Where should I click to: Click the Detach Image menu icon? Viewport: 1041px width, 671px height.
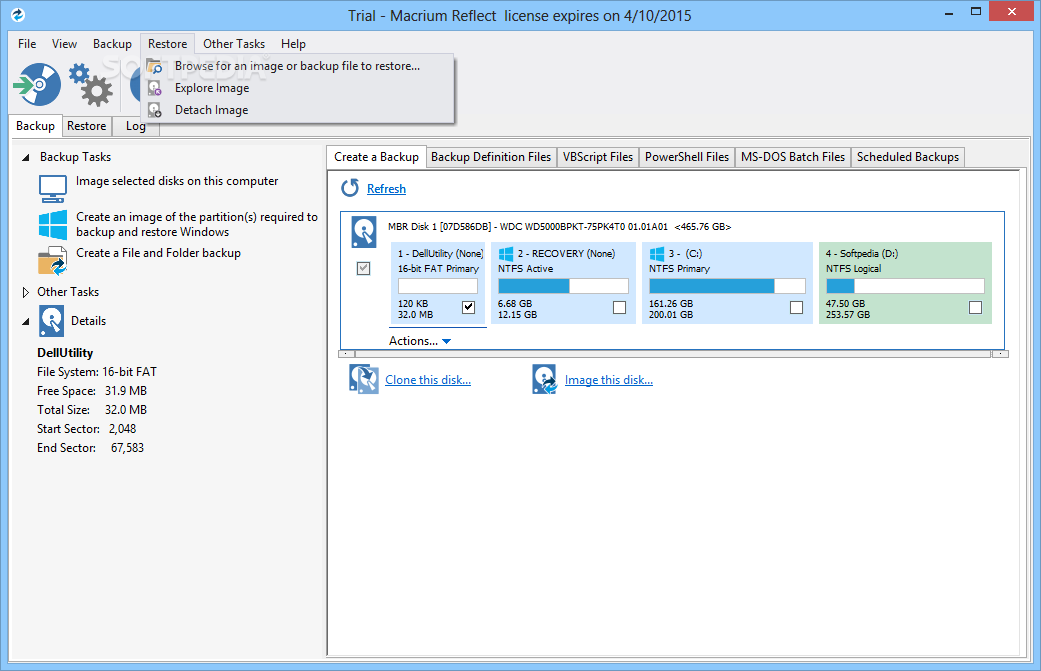(x=154, y=110)
